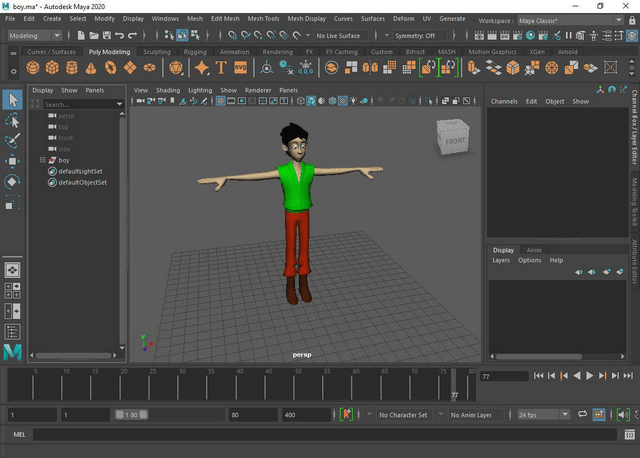Toggle the workspace lock icon
The height and width of the screenshot is (458, 640).
point(629,19)
